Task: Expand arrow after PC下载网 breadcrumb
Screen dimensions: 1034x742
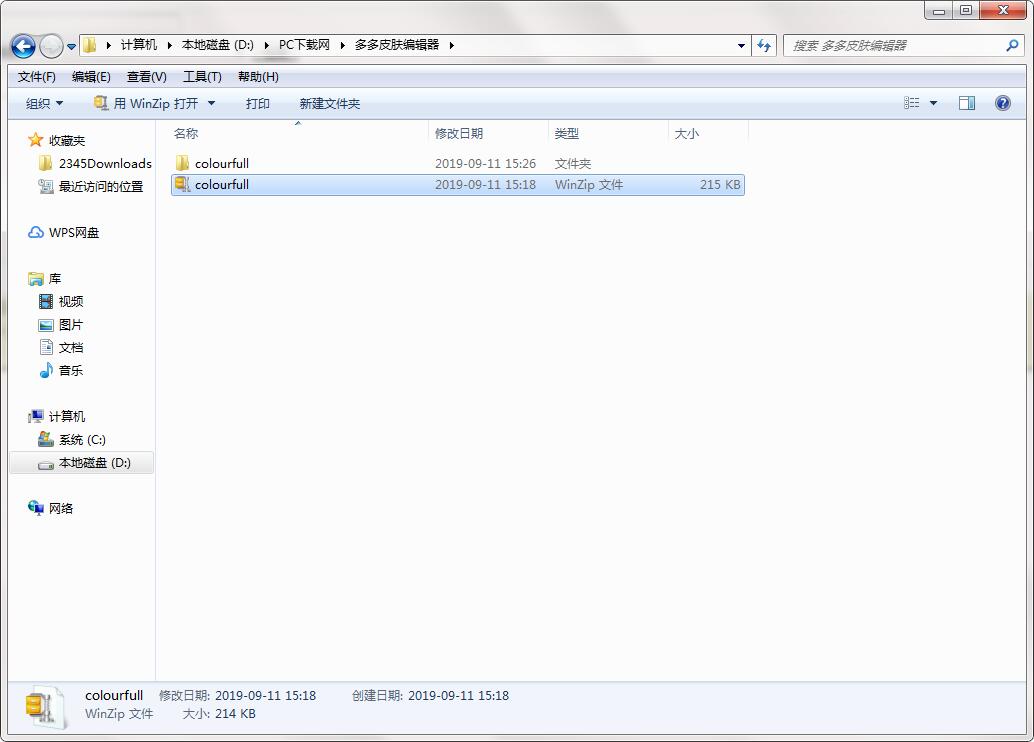Action: 342,46
